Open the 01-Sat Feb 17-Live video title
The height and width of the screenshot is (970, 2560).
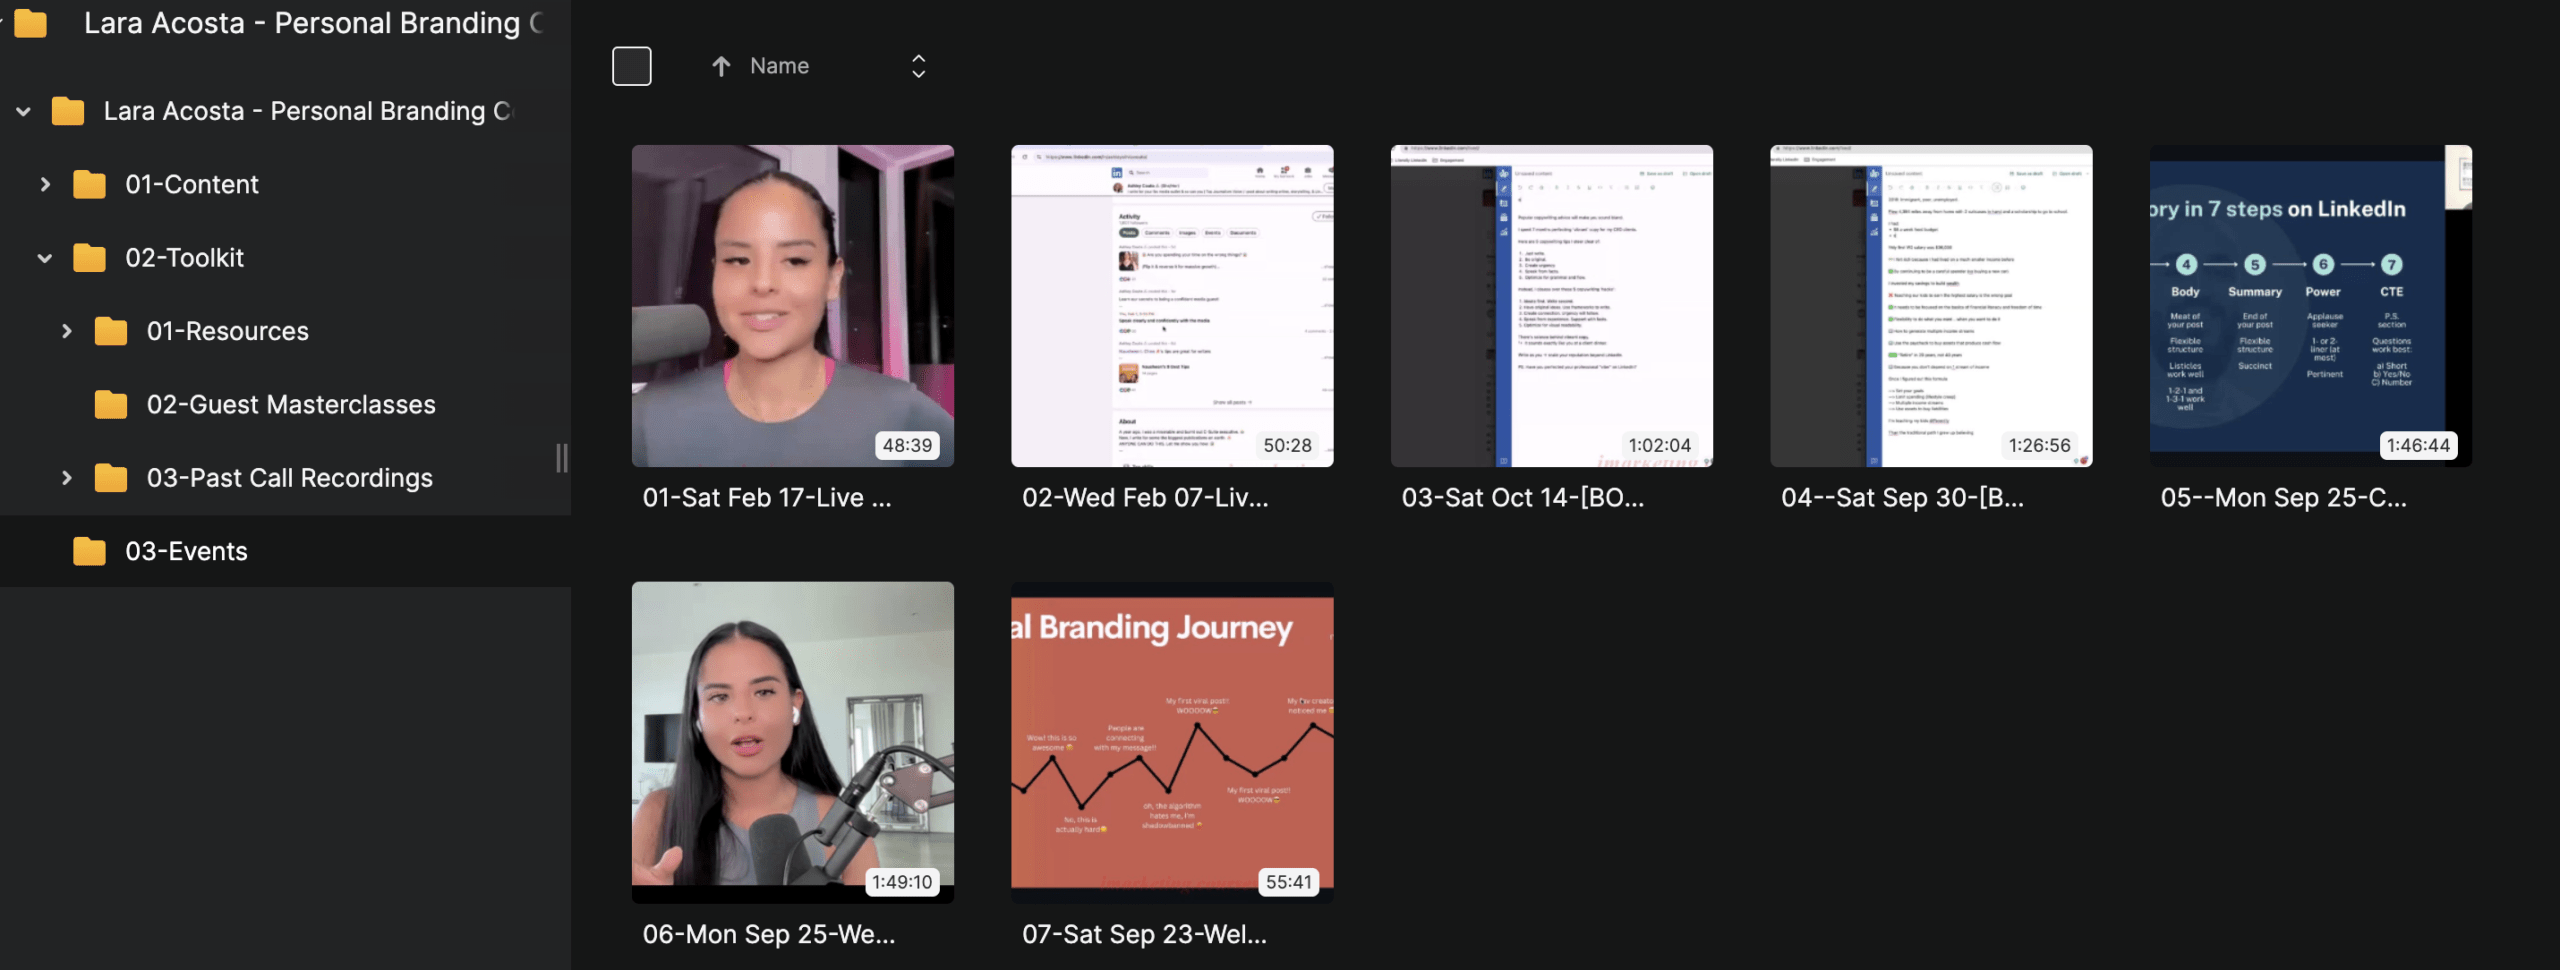click(766, 498)
